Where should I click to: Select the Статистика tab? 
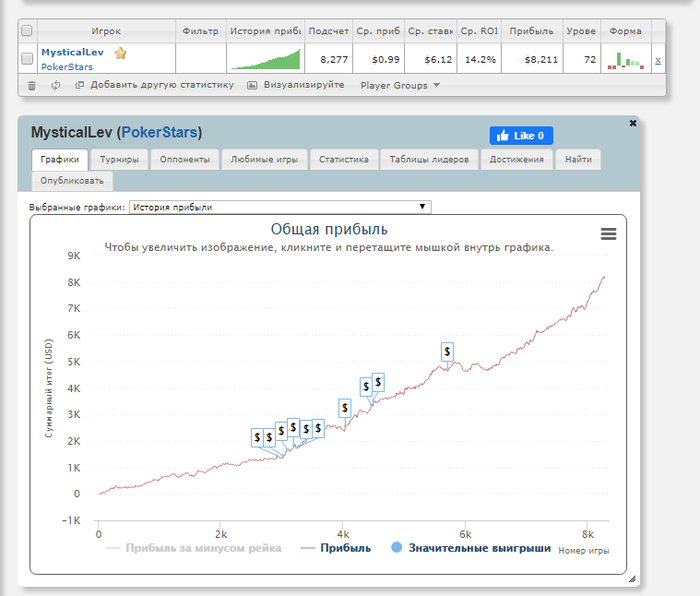pos(344,159)
